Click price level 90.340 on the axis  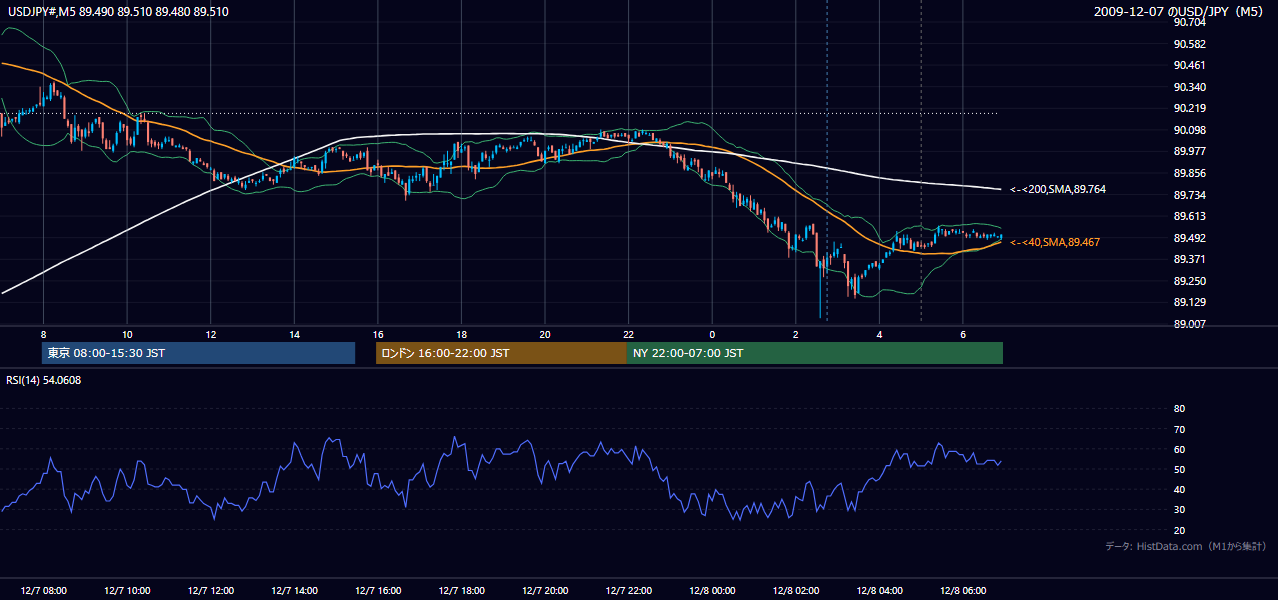(x=1189, y=87)
